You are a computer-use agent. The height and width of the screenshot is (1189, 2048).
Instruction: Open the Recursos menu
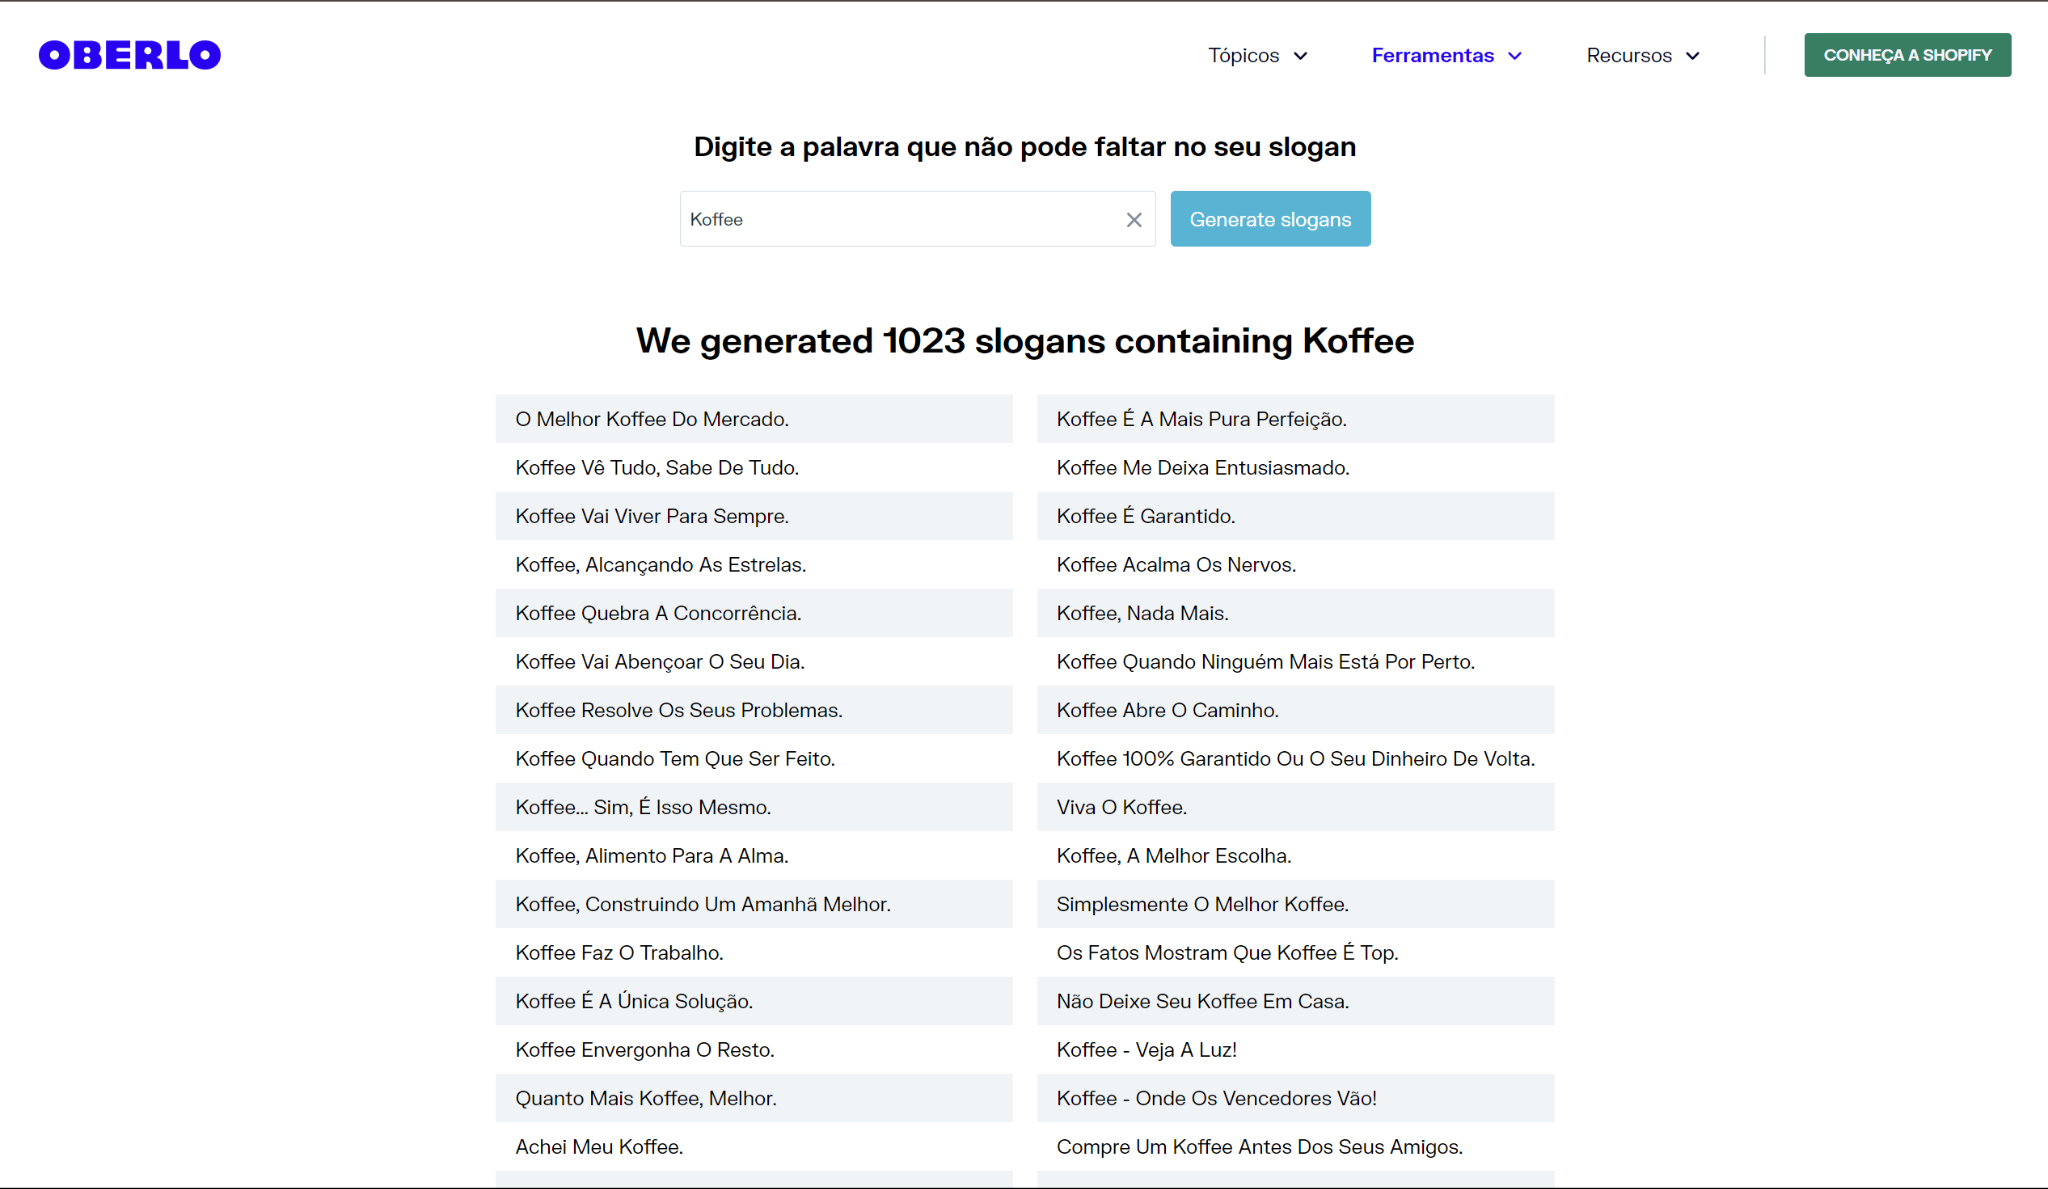1643,55
